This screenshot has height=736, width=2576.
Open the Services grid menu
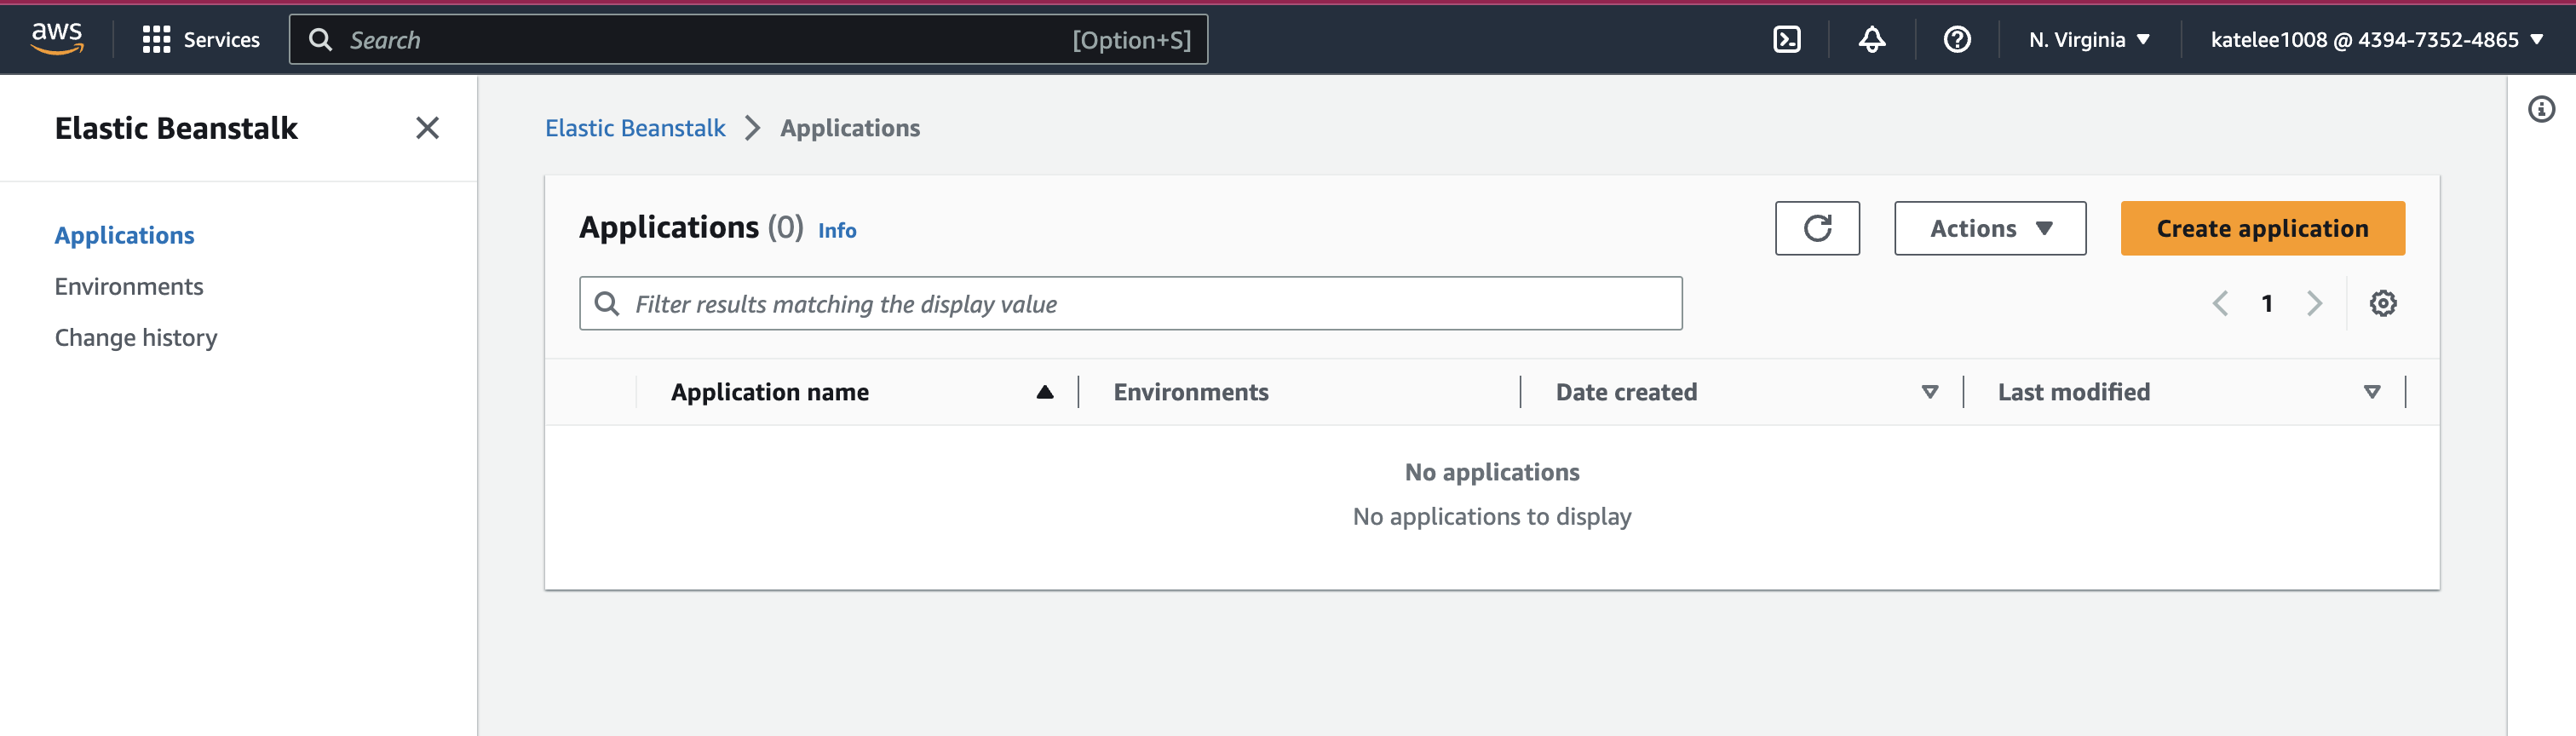point(156,40)
